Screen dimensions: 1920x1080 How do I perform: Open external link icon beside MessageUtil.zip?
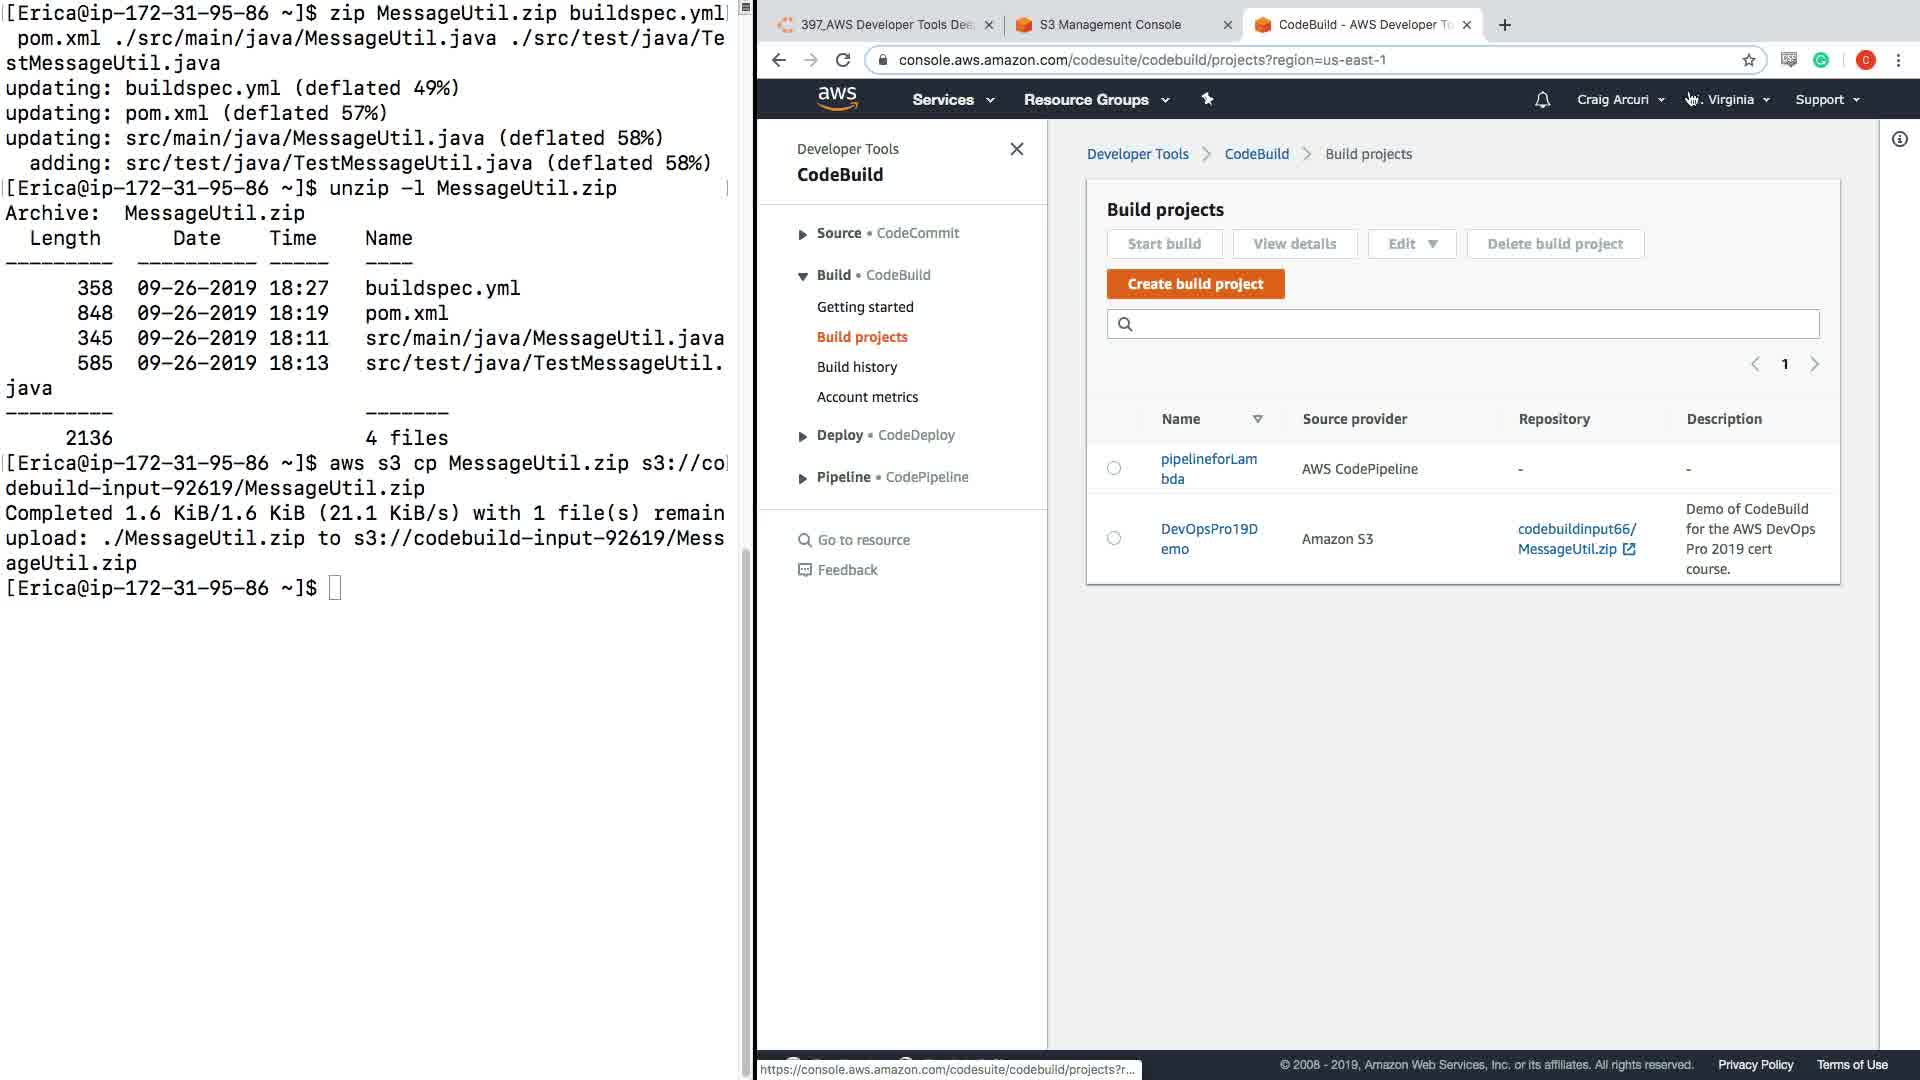click(x=1629, y=549)
